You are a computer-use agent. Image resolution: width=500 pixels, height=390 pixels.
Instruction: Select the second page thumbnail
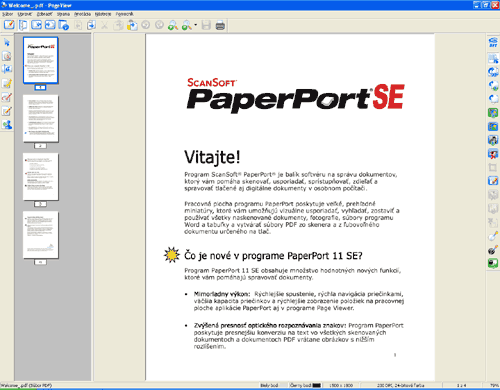tap(41, 119)
